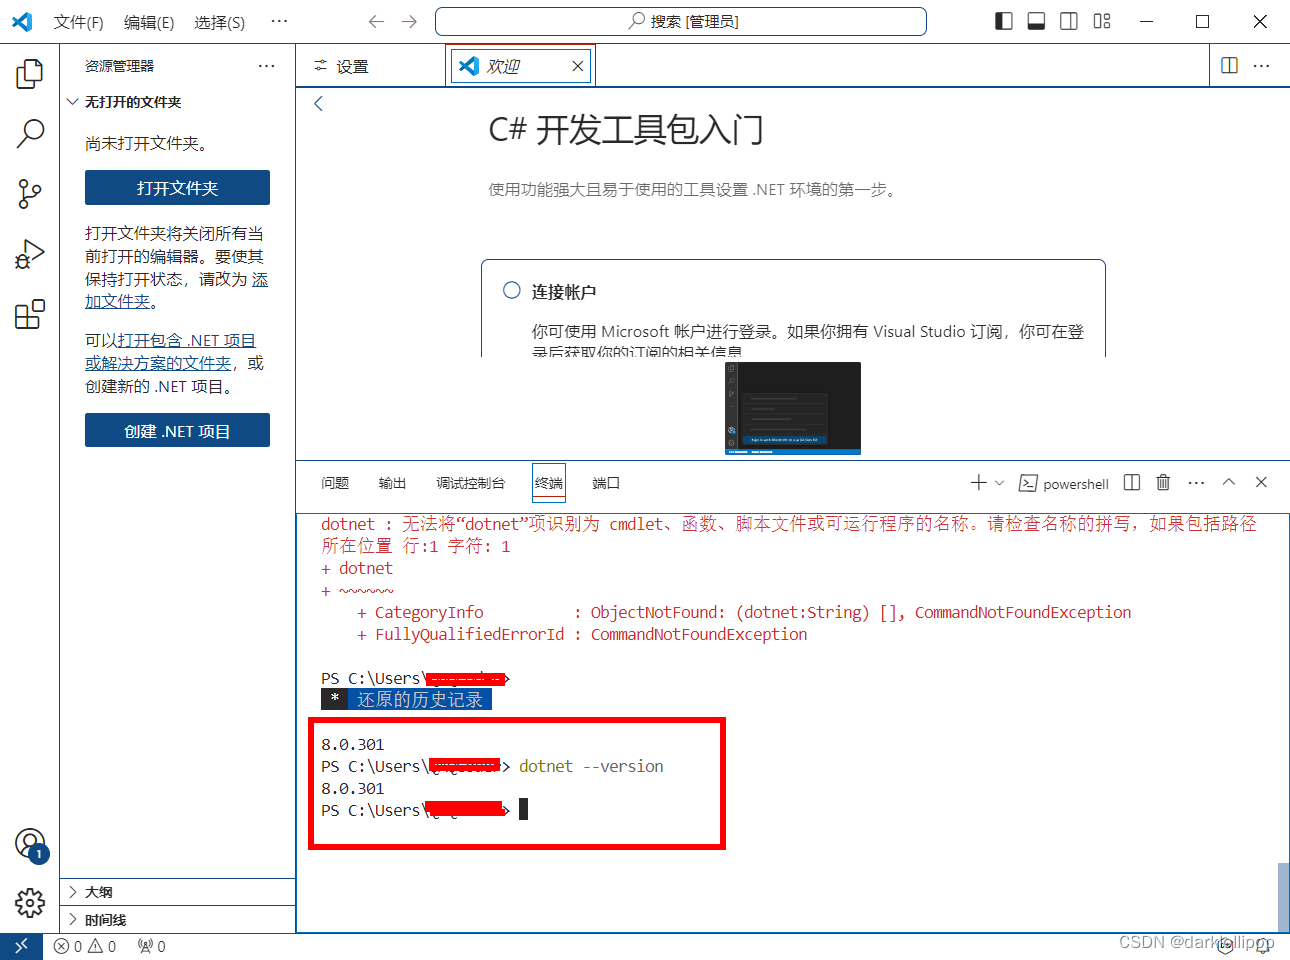Viewport: 1290px width, 960px height.
Task: Select the 连接帐户 radio button
Action: pyautogui.click(x=511, y=290)
